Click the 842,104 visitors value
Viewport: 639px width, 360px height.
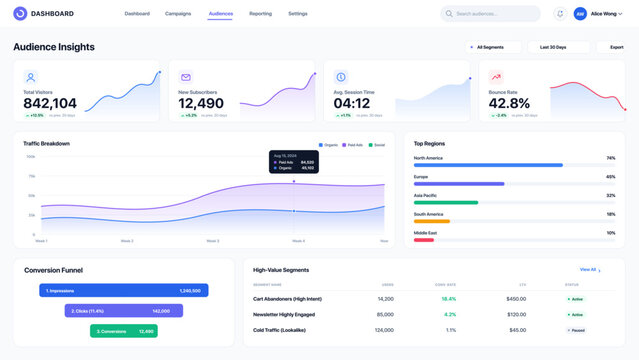click(x=50, y=104)
